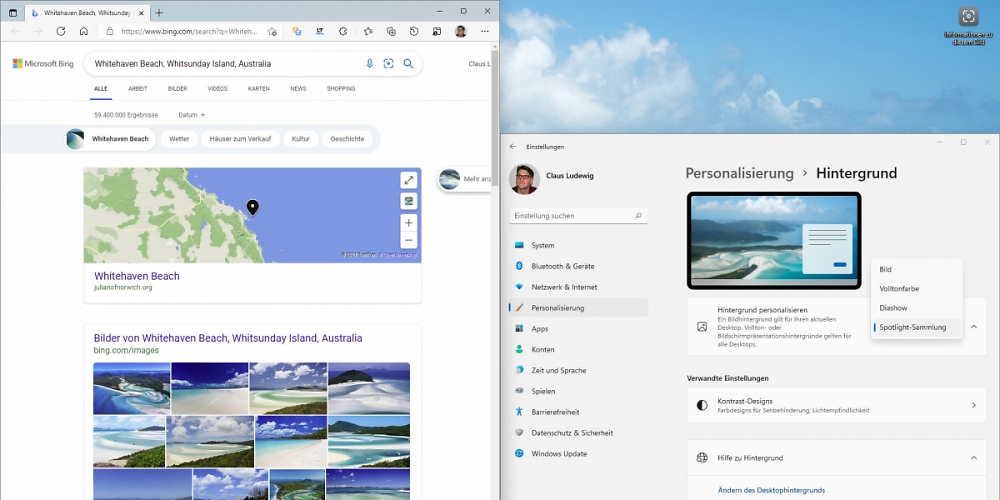The width and height of the screenshot is (1000, 500).
Task: Choose Bild in background dropdown
Action: pos(916,270)
